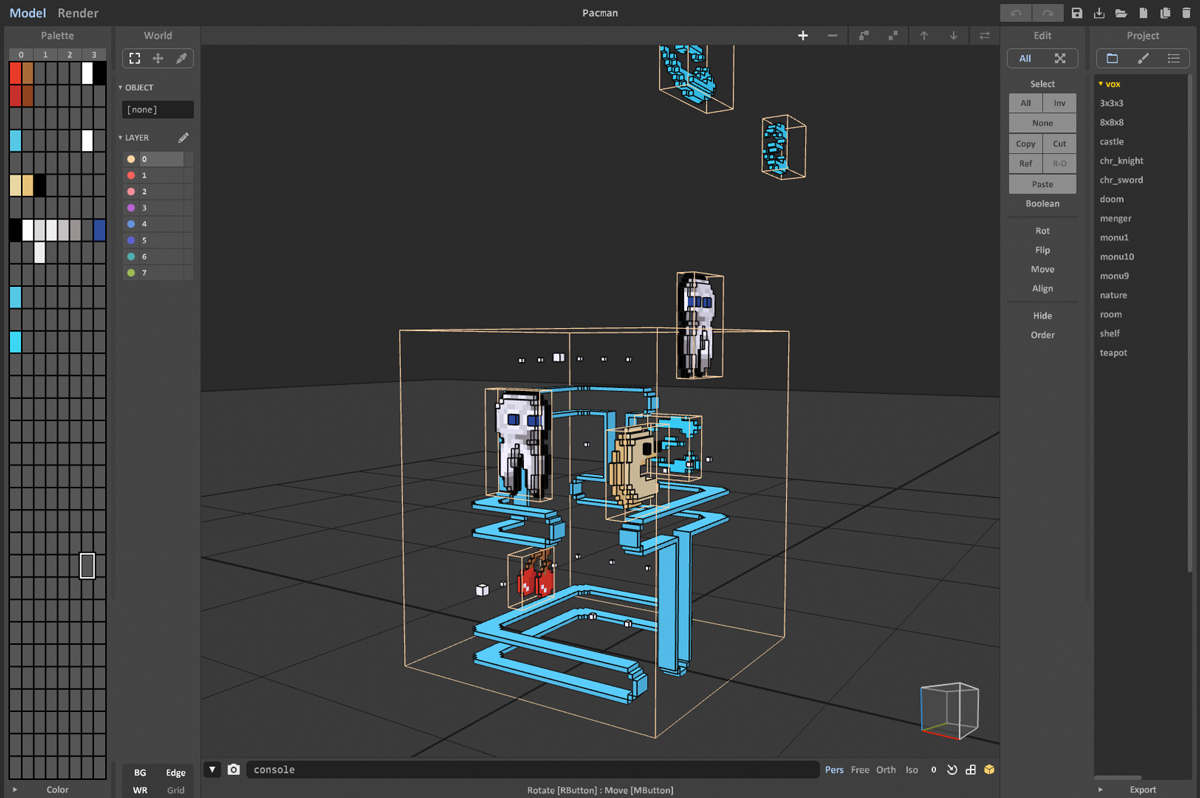This screenshot has height=798, width=1200.
Task: Create a new file using the blank page icon
Action: [x=1143, y=13]
